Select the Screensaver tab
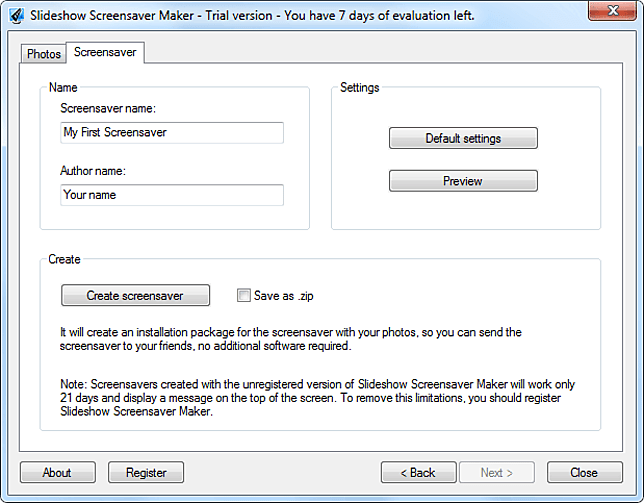 point(105,52)
